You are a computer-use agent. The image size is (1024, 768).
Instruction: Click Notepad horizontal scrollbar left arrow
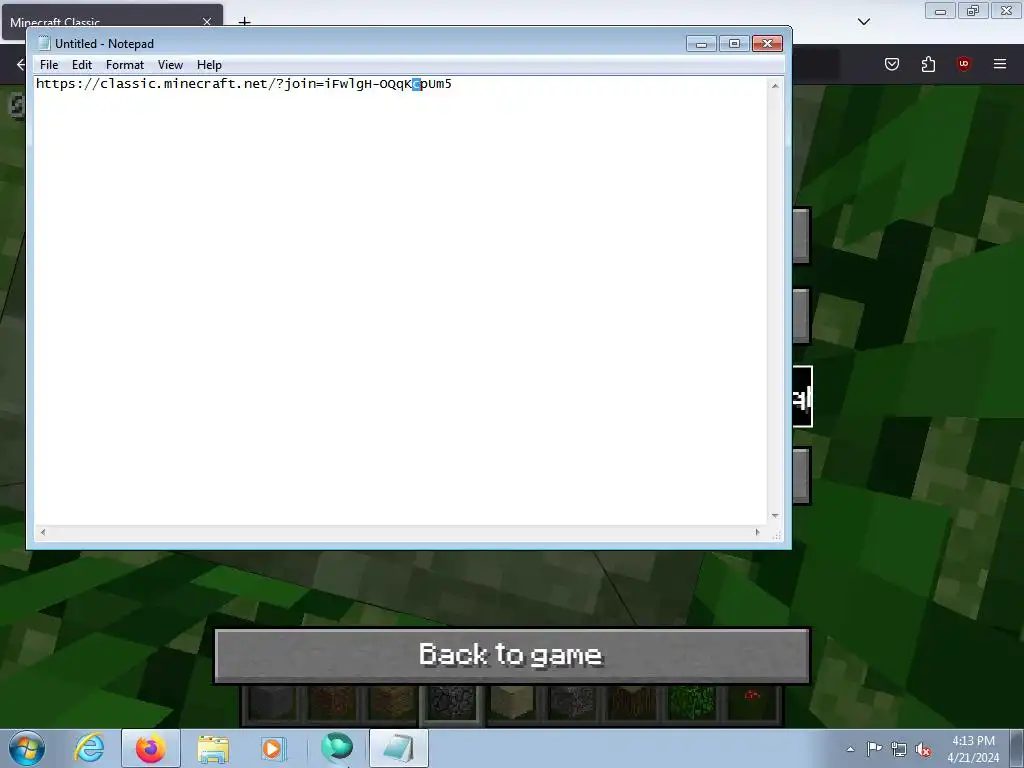(x=43, y=532)
